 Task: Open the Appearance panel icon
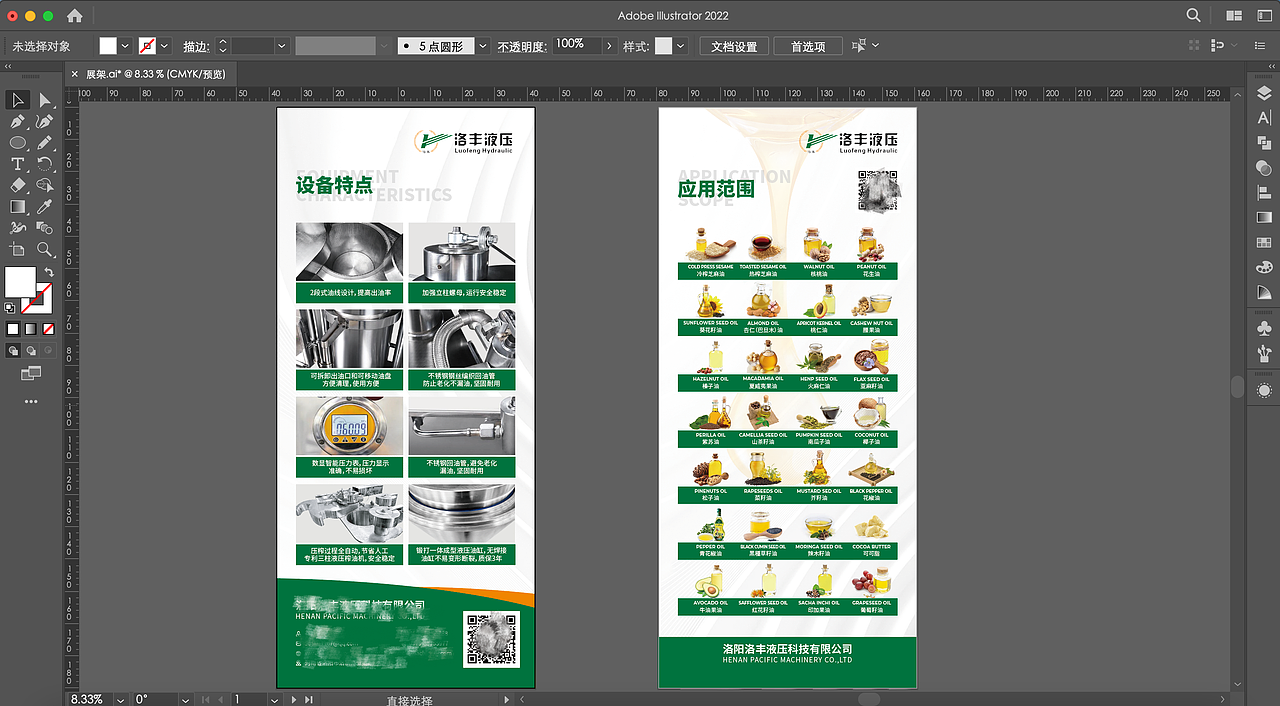[x=1264, y=390]
